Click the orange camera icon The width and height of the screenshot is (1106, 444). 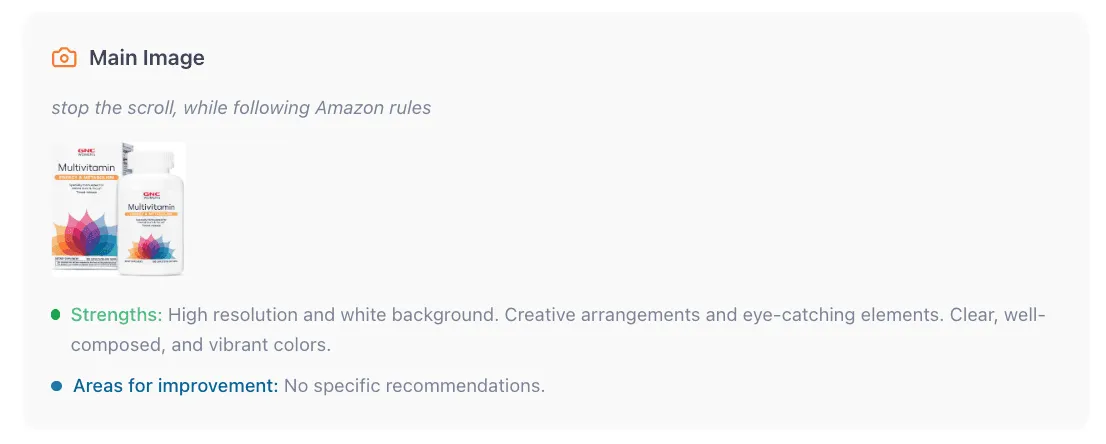63,58
